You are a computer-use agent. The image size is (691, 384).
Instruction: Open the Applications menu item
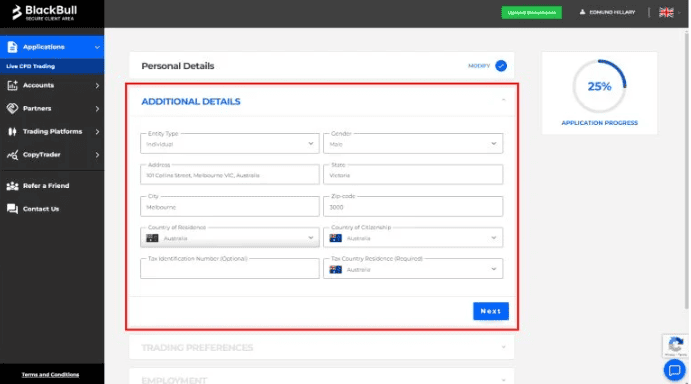[x=52, y=47]
